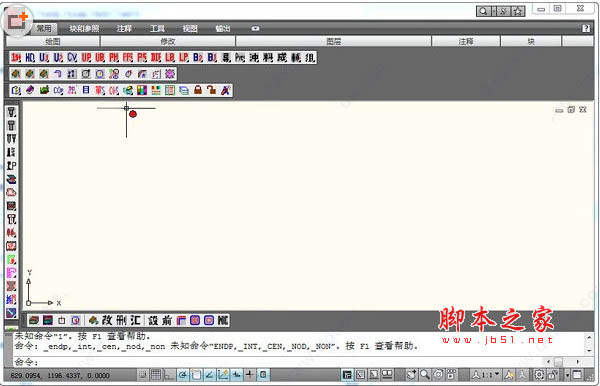Viewport: 600px width, 386px height.
Task: Click the HD die tool icon
Action: pos(30,58)
